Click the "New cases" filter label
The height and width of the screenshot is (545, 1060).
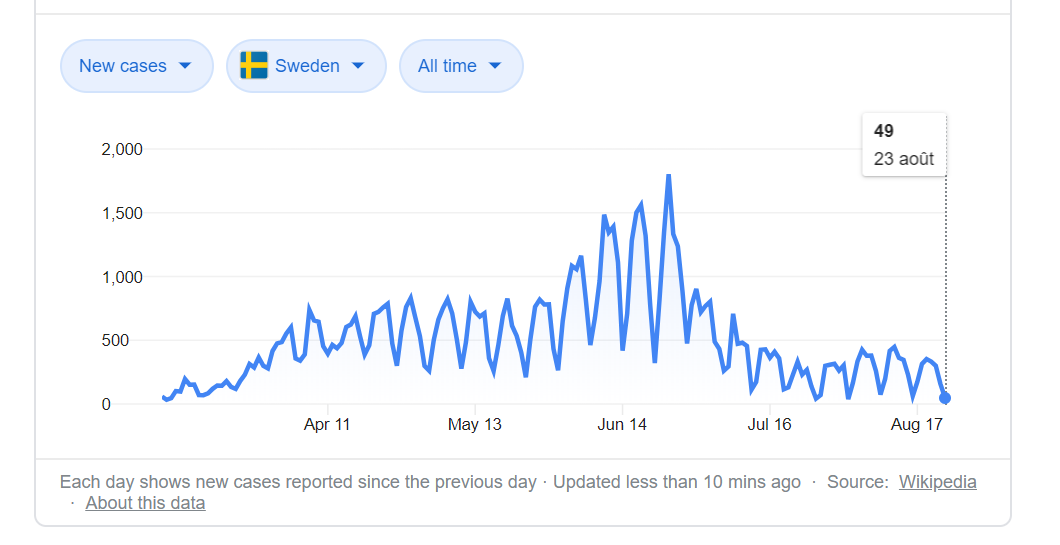click(122, 66)
